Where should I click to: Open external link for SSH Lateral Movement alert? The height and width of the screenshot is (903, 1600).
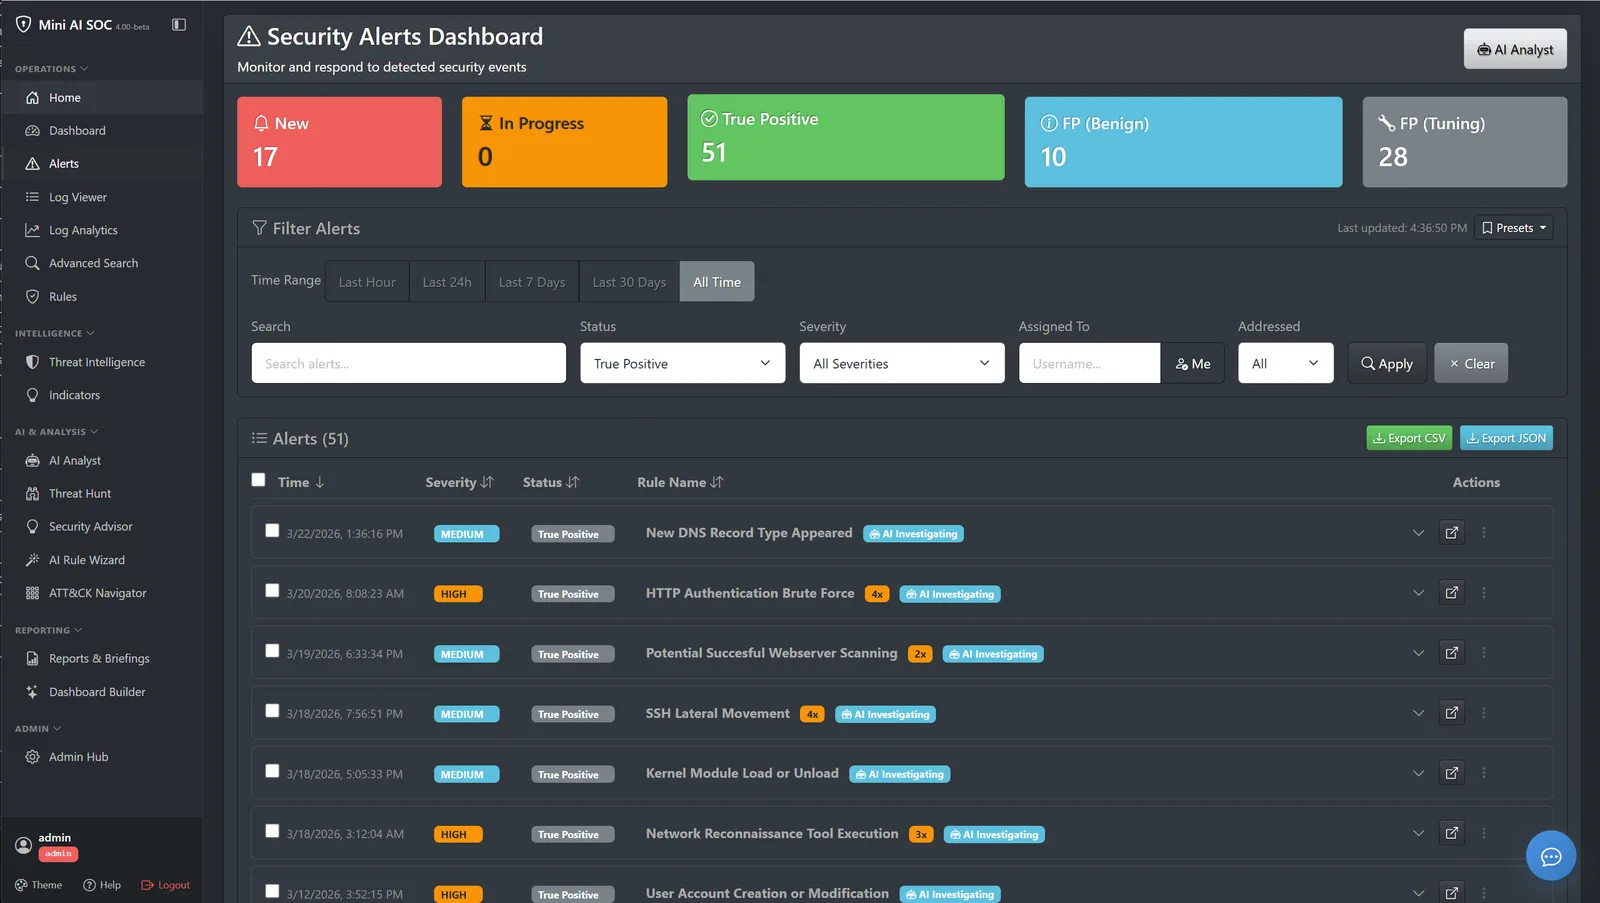tap(1451, 712)
